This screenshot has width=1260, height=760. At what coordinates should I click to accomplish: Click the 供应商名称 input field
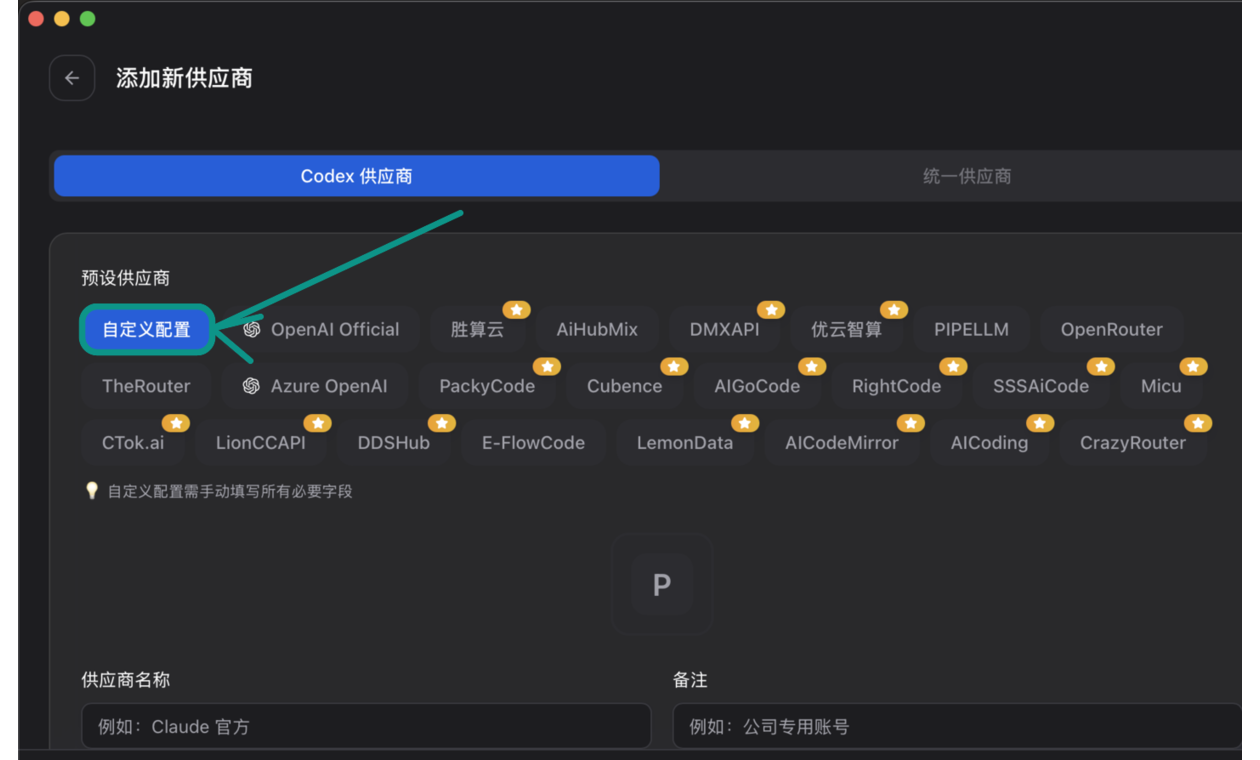coord(367,727)
